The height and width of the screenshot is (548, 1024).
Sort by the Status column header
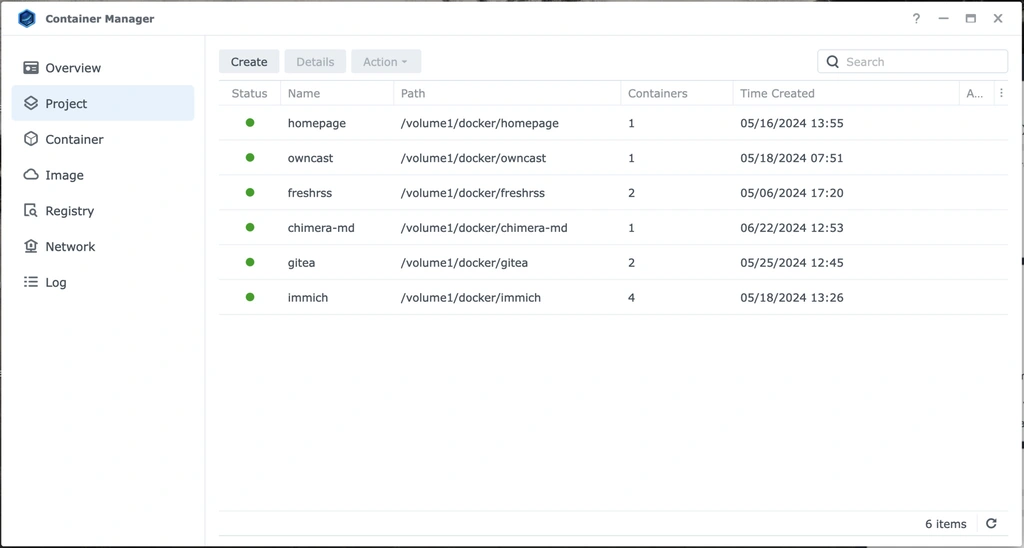249,93
